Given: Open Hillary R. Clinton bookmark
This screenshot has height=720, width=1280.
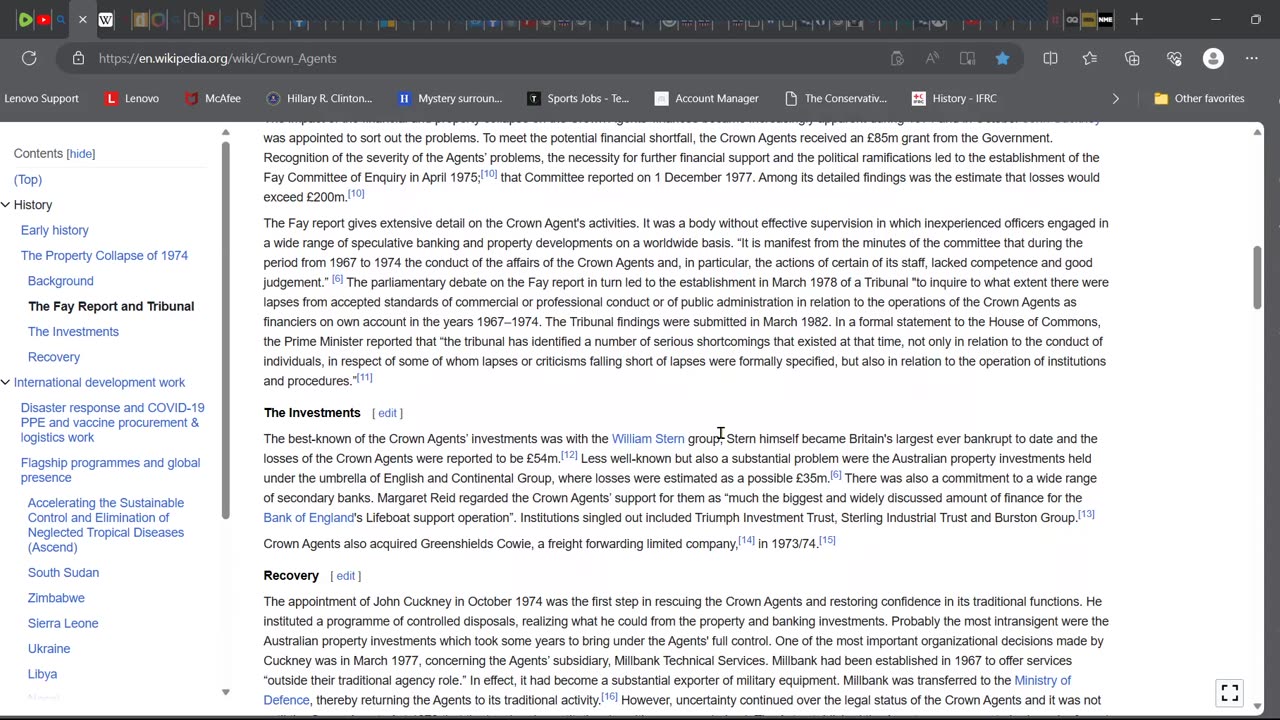Looking at the screenshot, I should [319, 98].
